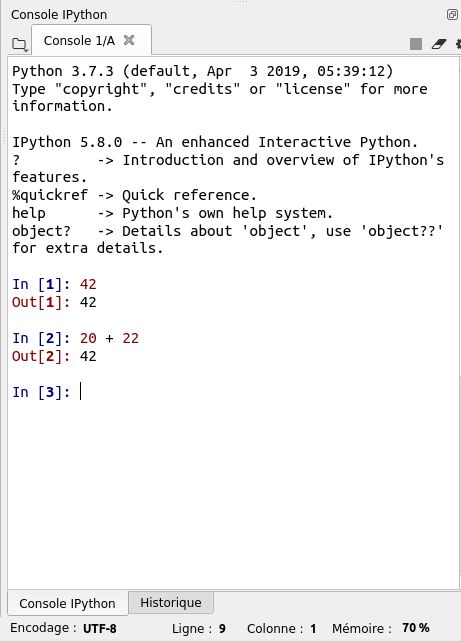Screen dimensions: 461x642
Task: Click the In [1] input value 42
Action: tap(88, 284)
